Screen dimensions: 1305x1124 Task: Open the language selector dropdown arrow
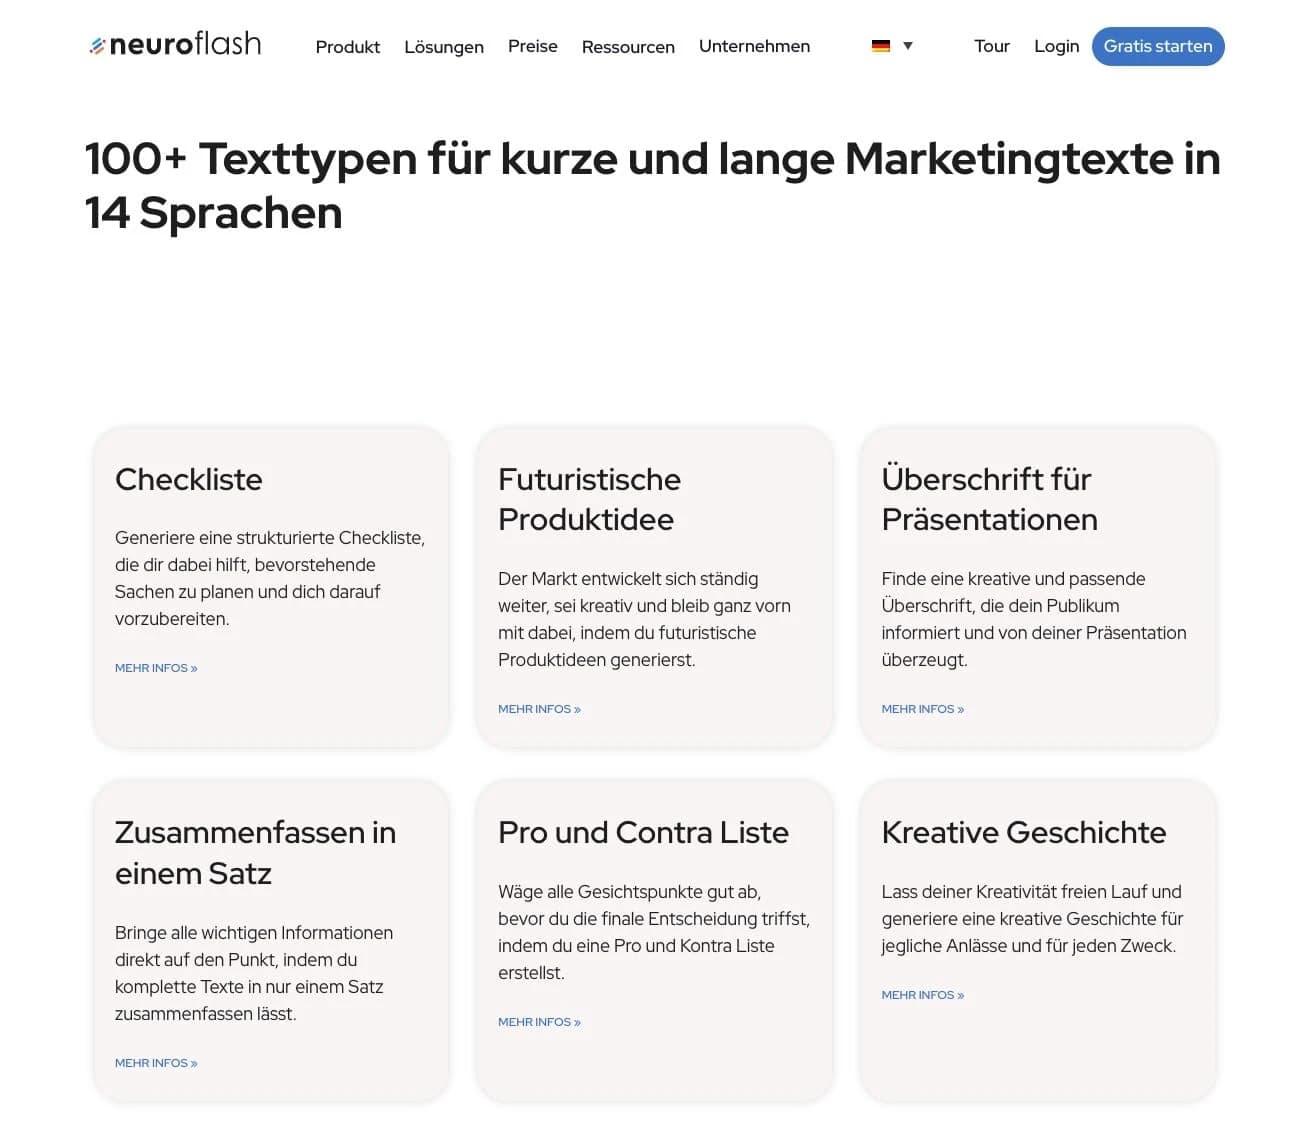coord(908,45)
